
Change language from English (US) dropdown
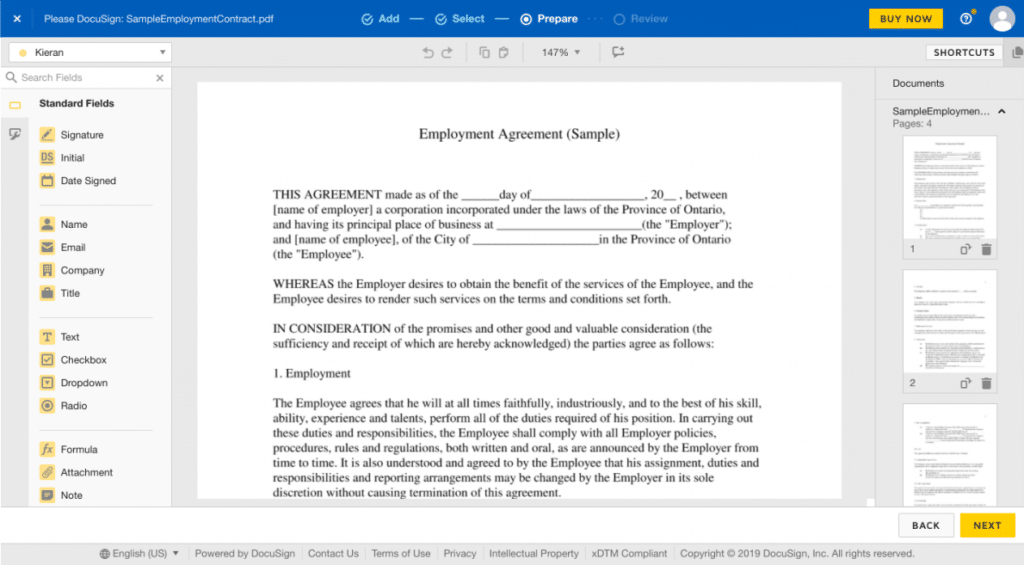coord(139,553)
